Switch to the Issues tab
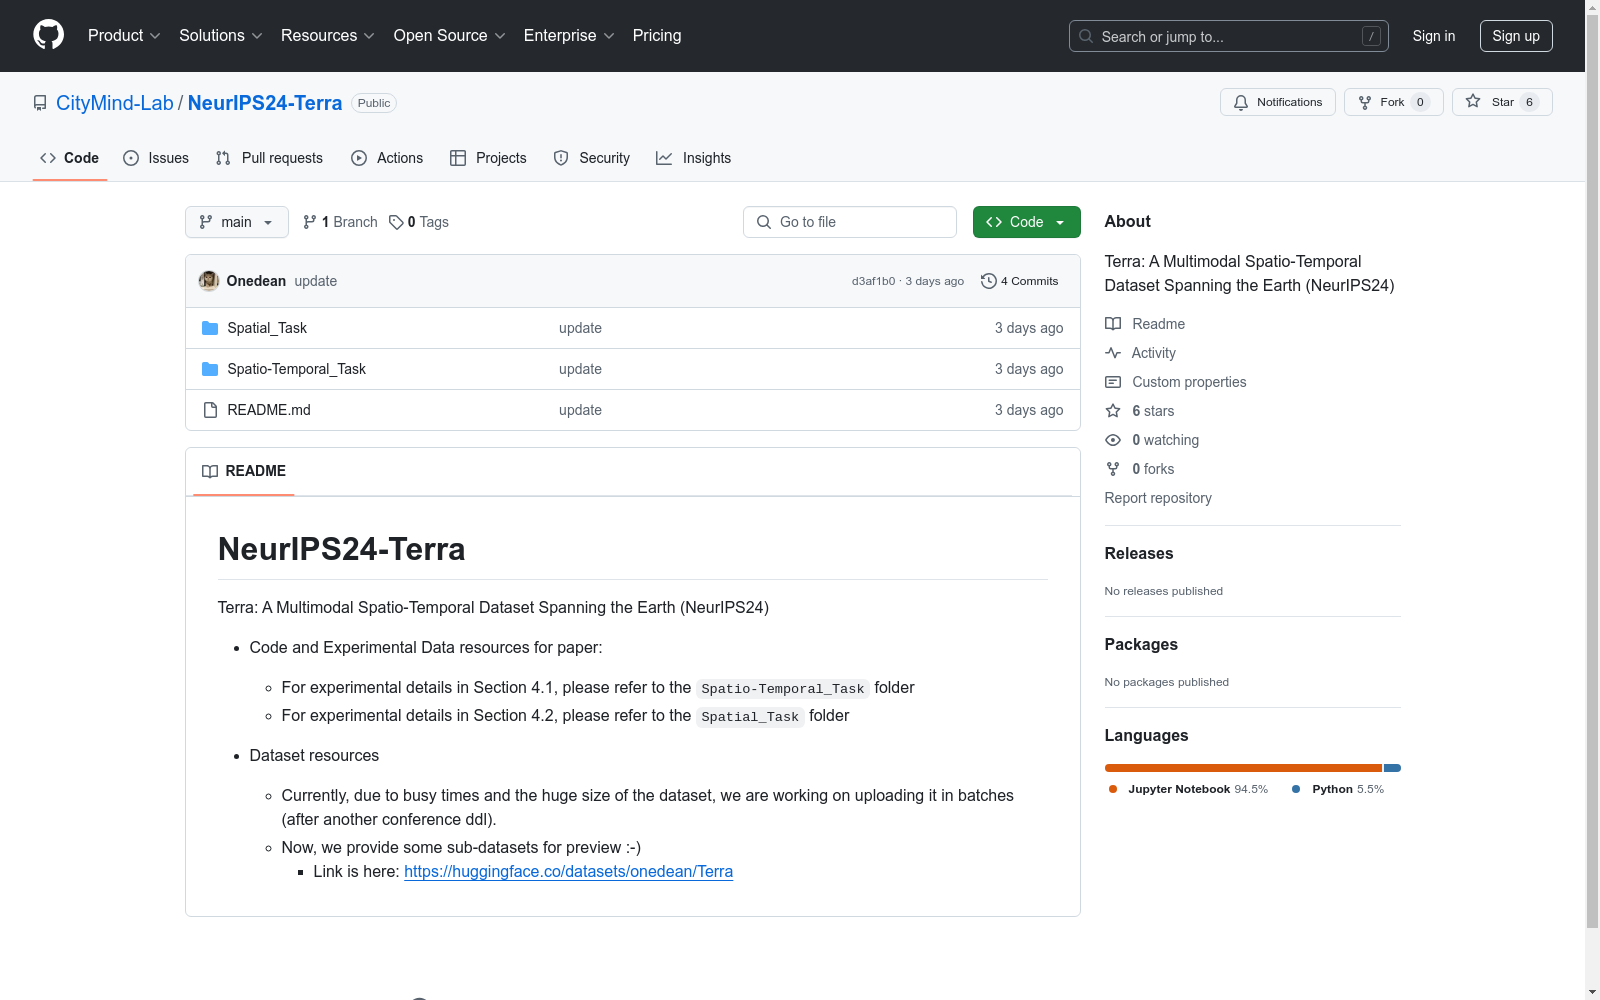The image size is (1600, 1000). (x=156, y=158)
